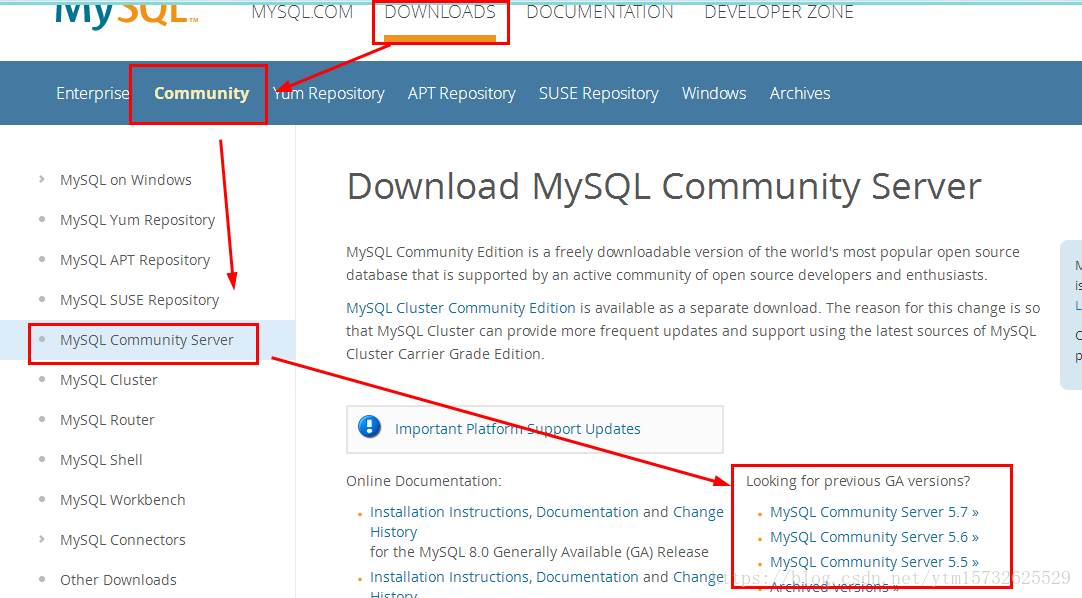Viewport: 1082px width, 598px height.
Task: Open MySQL Connectors in sidebar
Action: 122,540
